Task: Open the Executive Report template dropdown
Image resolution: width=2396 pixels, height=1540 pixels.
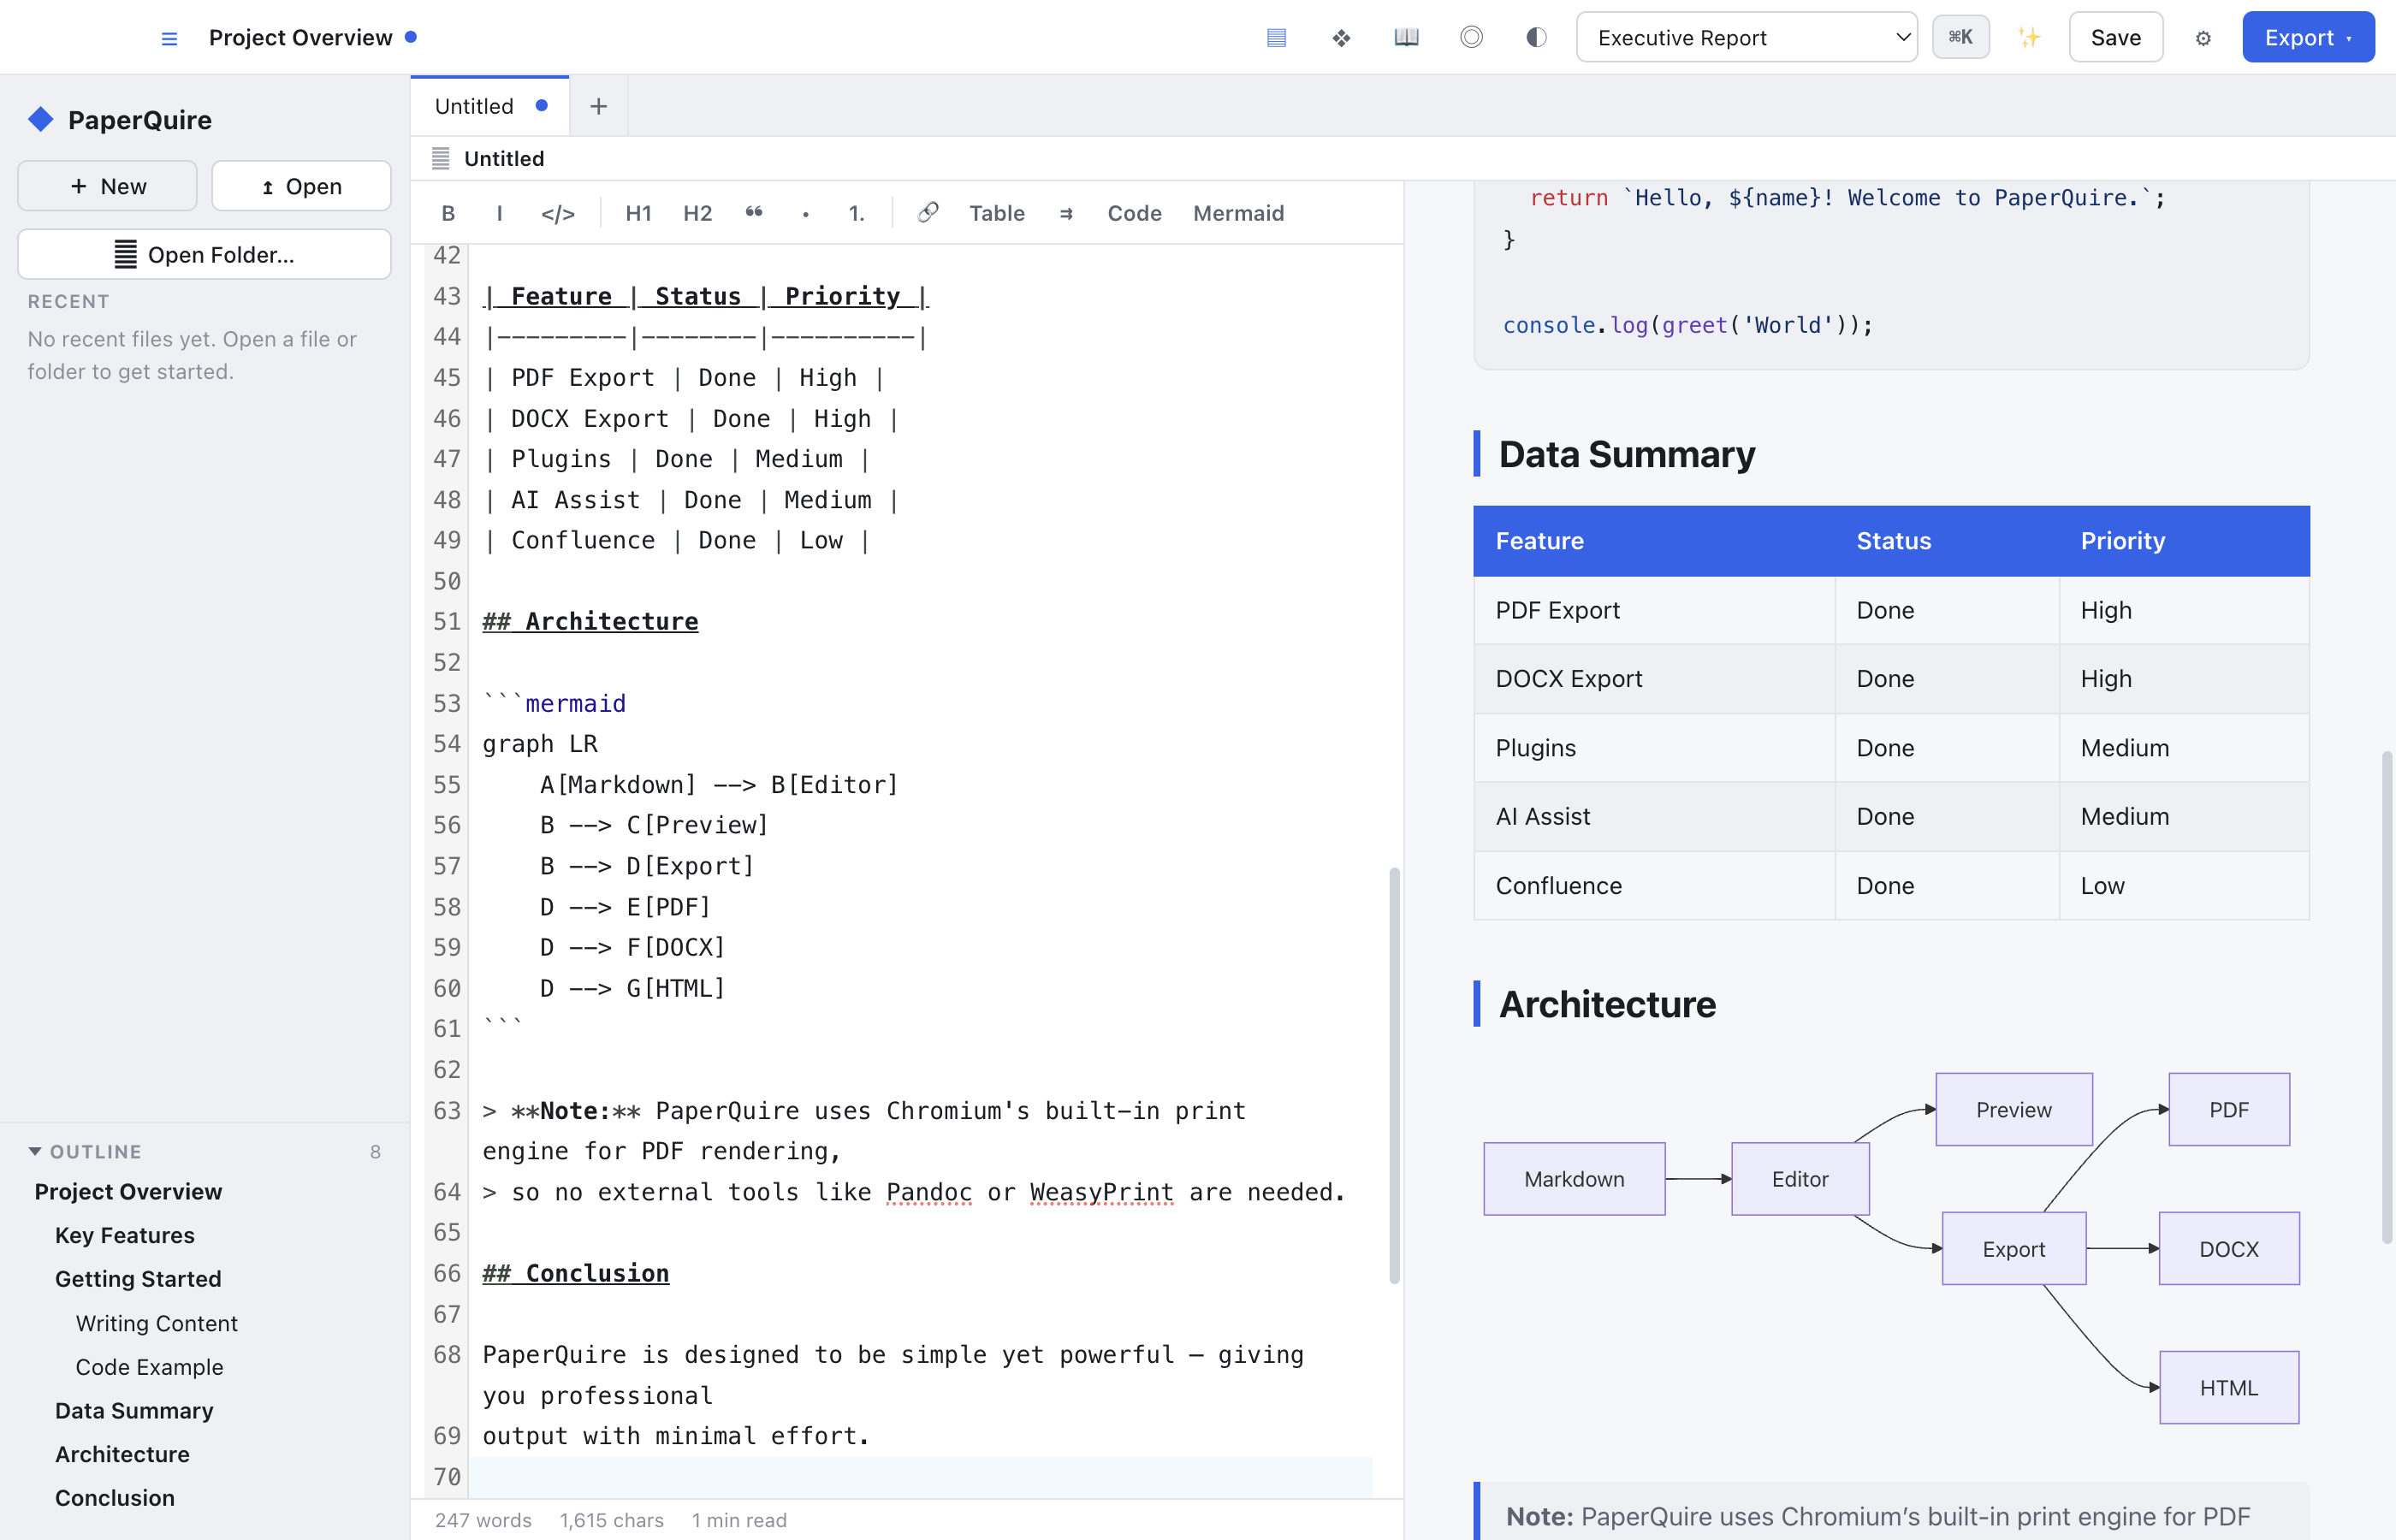Action: [x=1747, y=38]
